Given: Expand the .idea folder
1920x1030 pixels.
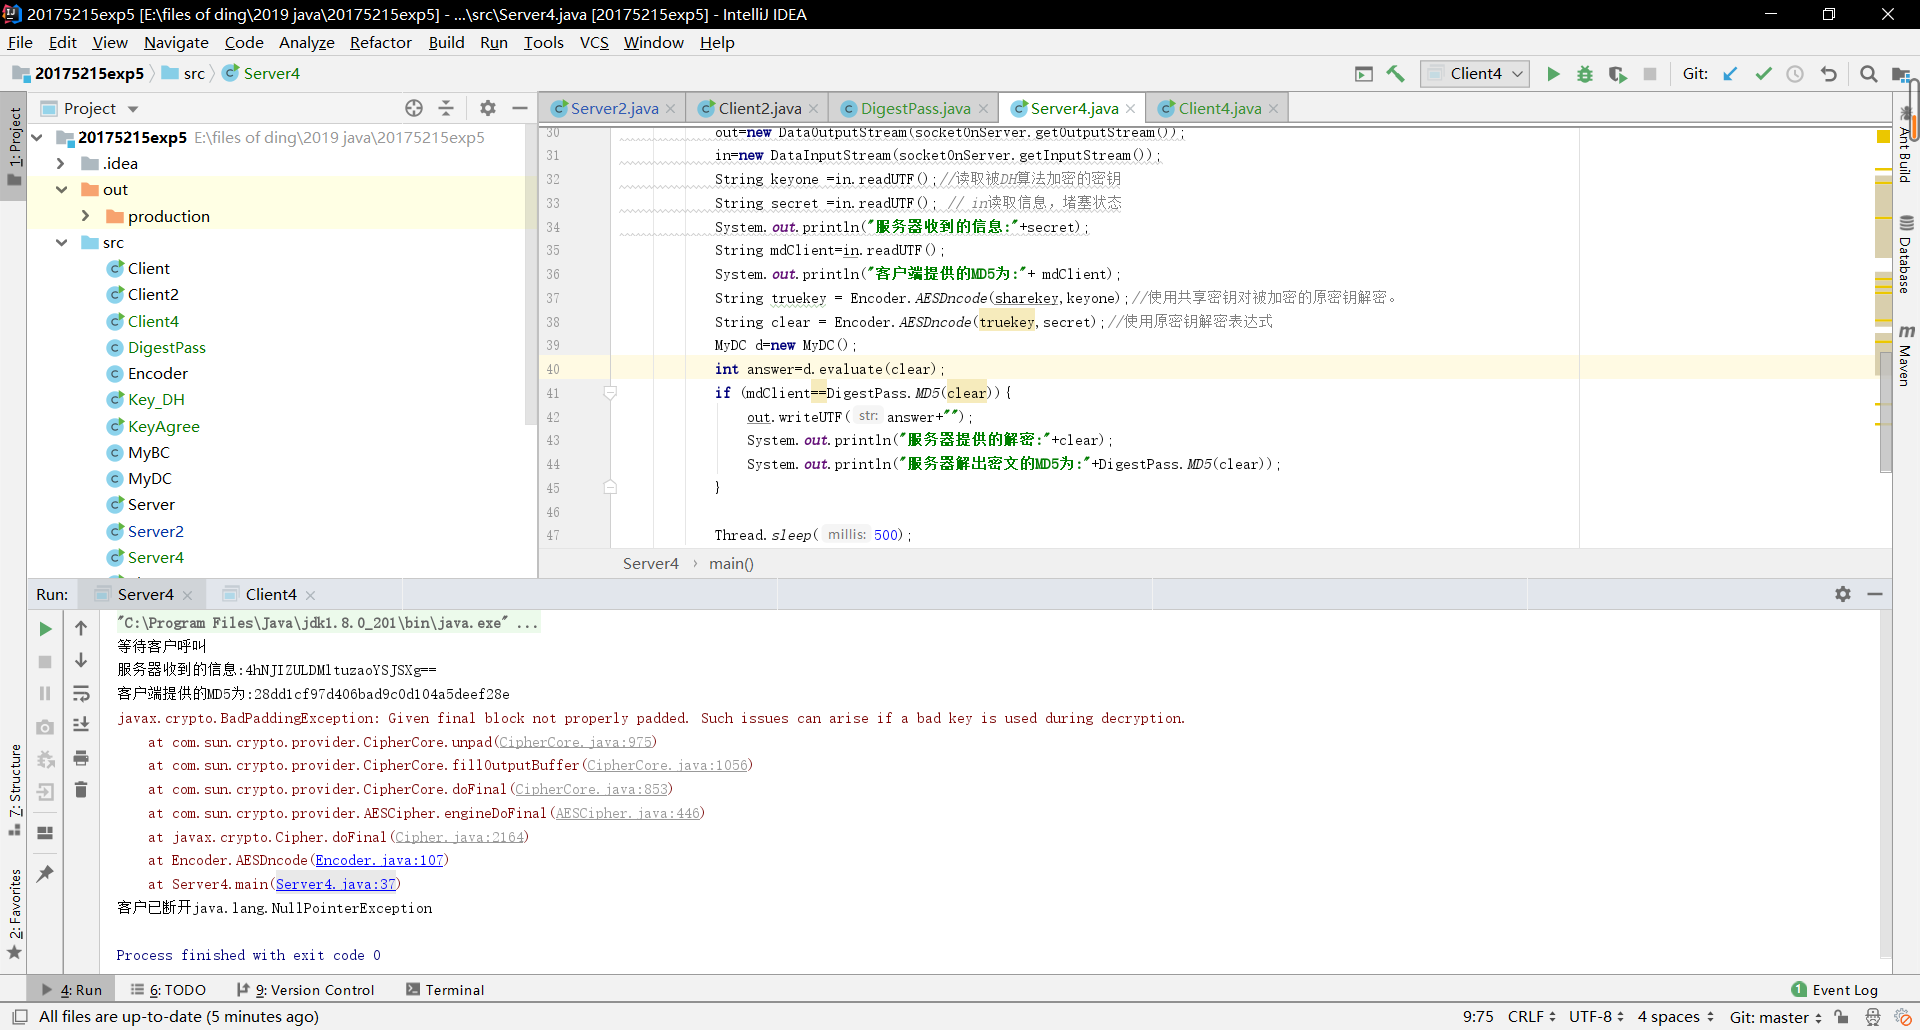Looking at the screenshot, I should (x=61, y=164).
